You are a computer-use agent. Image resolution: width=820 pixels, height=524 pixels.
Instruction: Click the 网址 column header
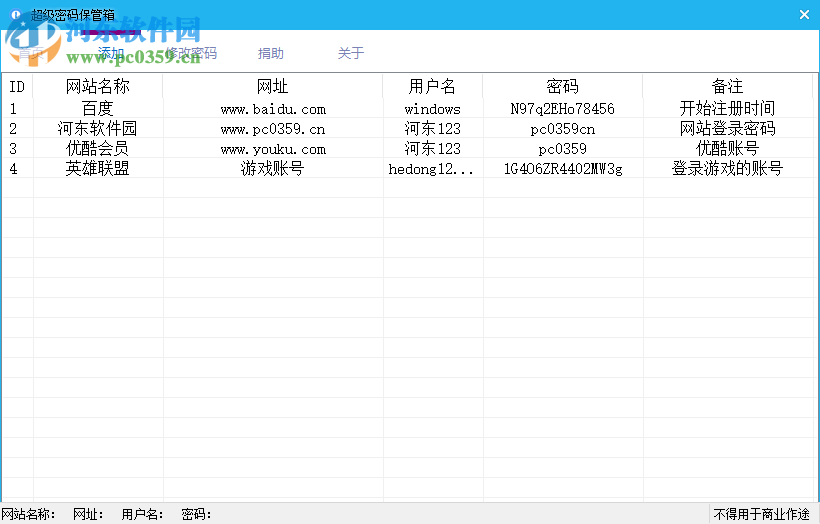(272, 86)
